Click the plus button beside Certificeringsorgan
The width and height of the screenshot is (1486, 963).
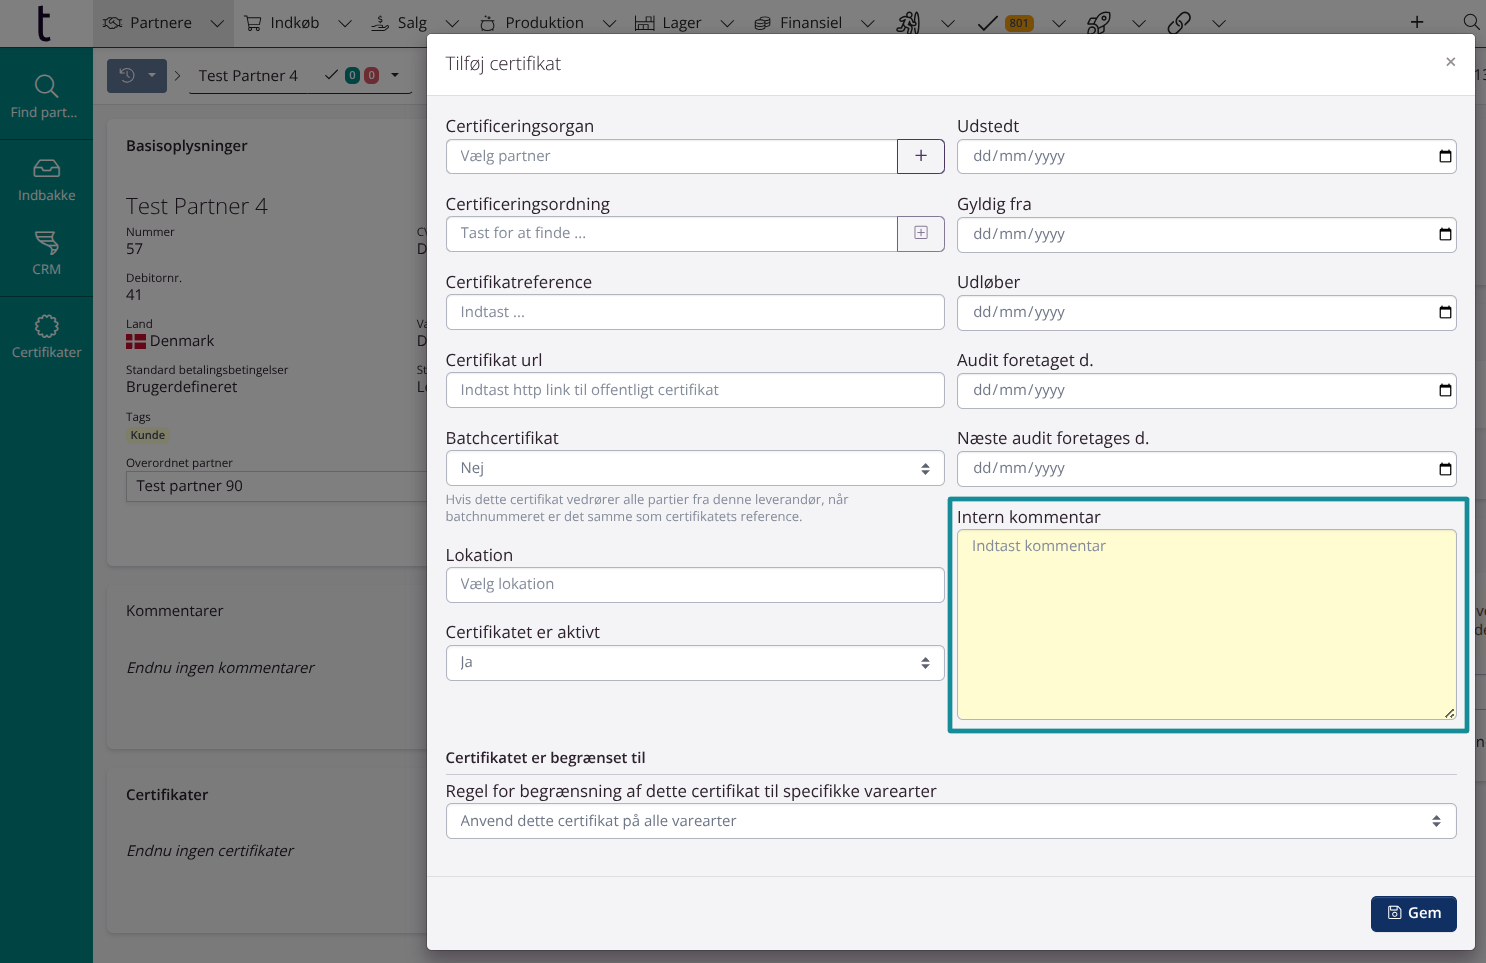point(920,156)
